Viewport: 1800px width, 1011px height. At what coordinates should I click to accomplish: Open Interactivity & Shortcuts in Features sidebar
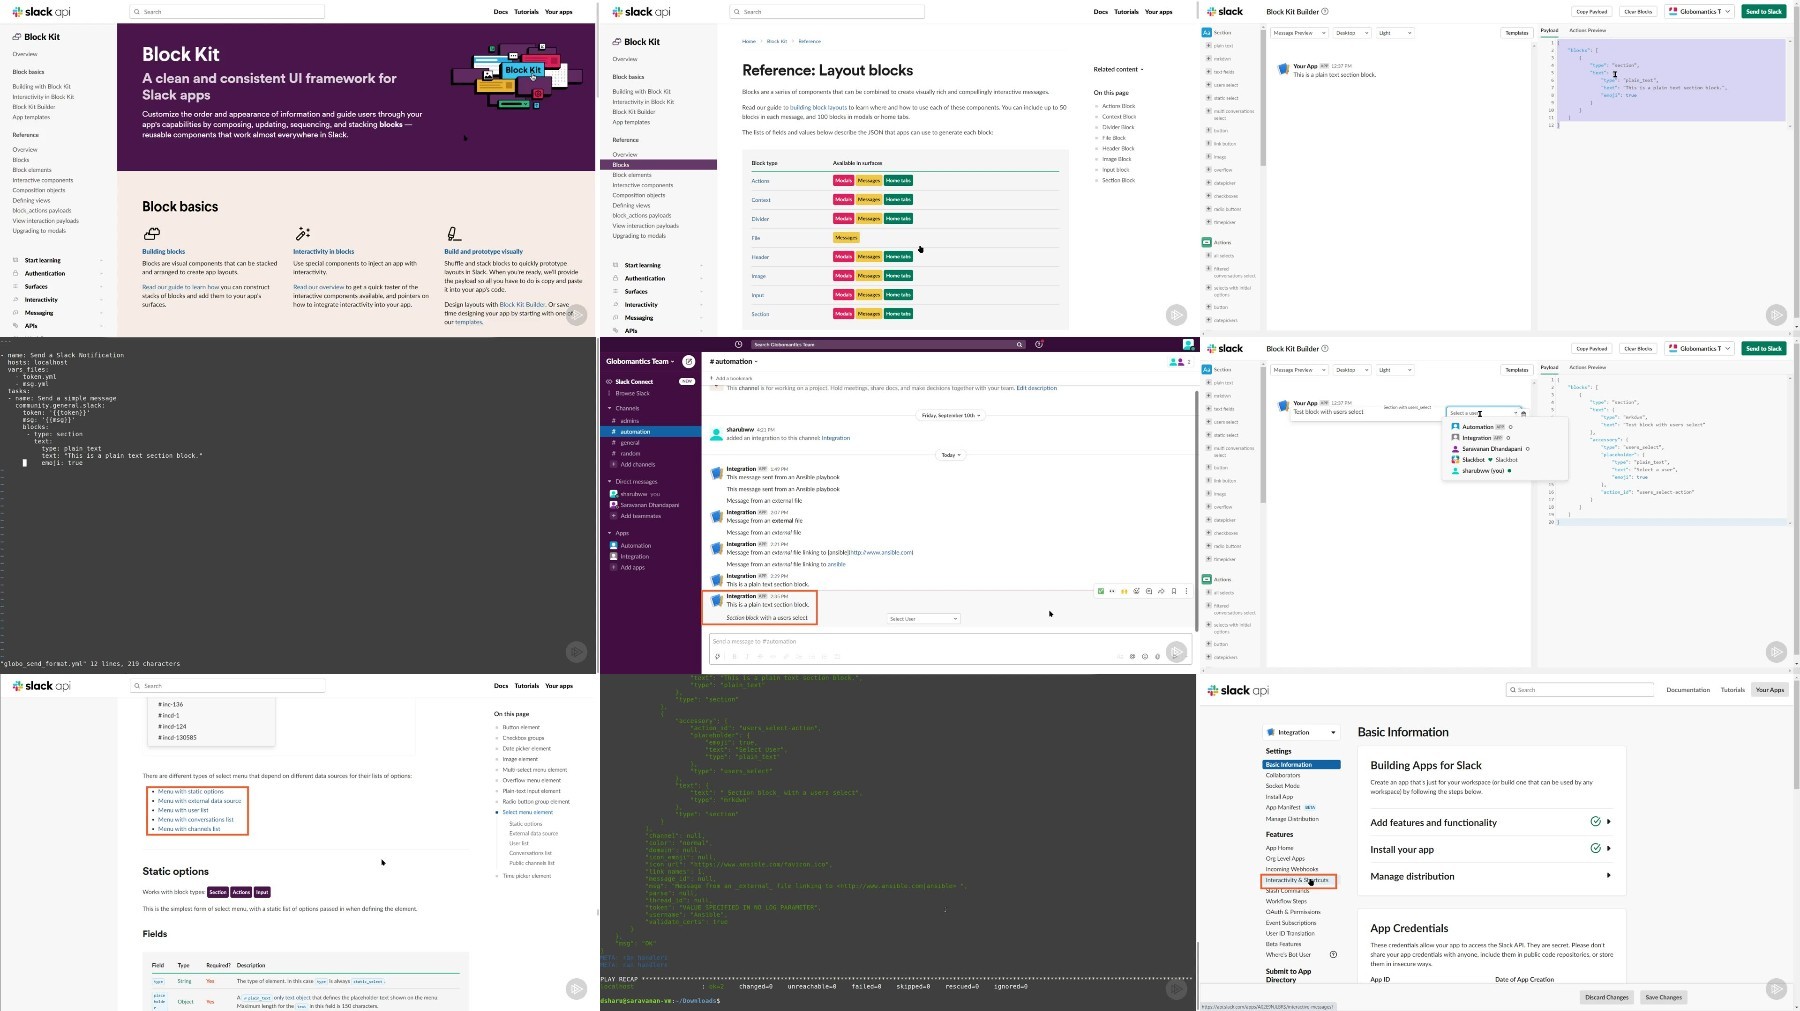1297,880
